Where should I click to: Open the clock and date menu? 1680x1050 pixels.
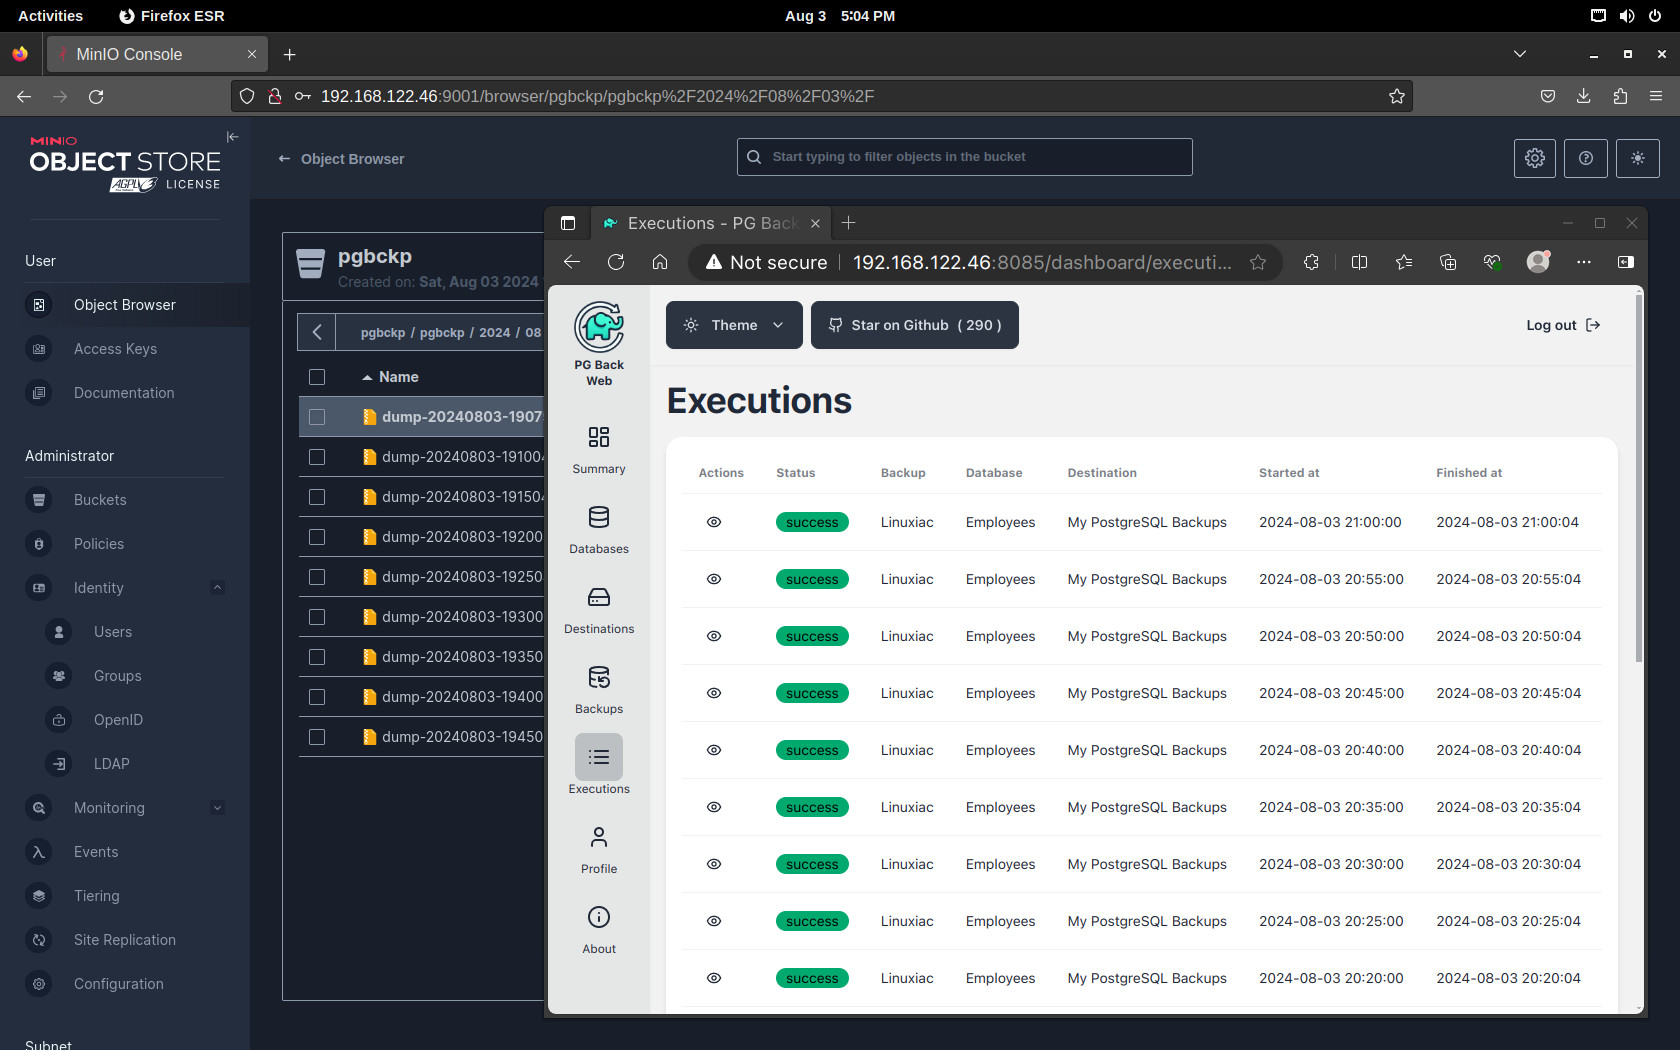click(x=840, y=16)
